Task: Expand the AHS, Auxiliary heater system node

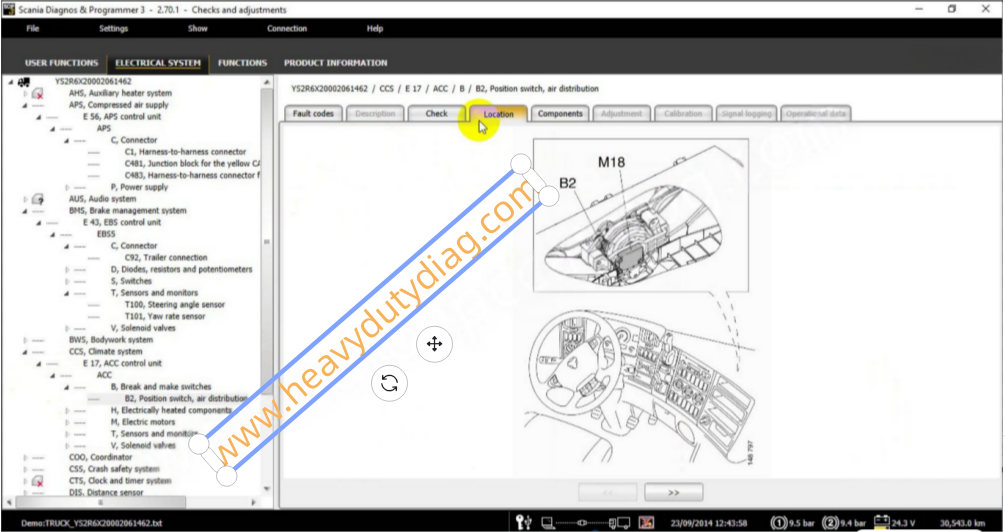Action: tap(26, 94)
